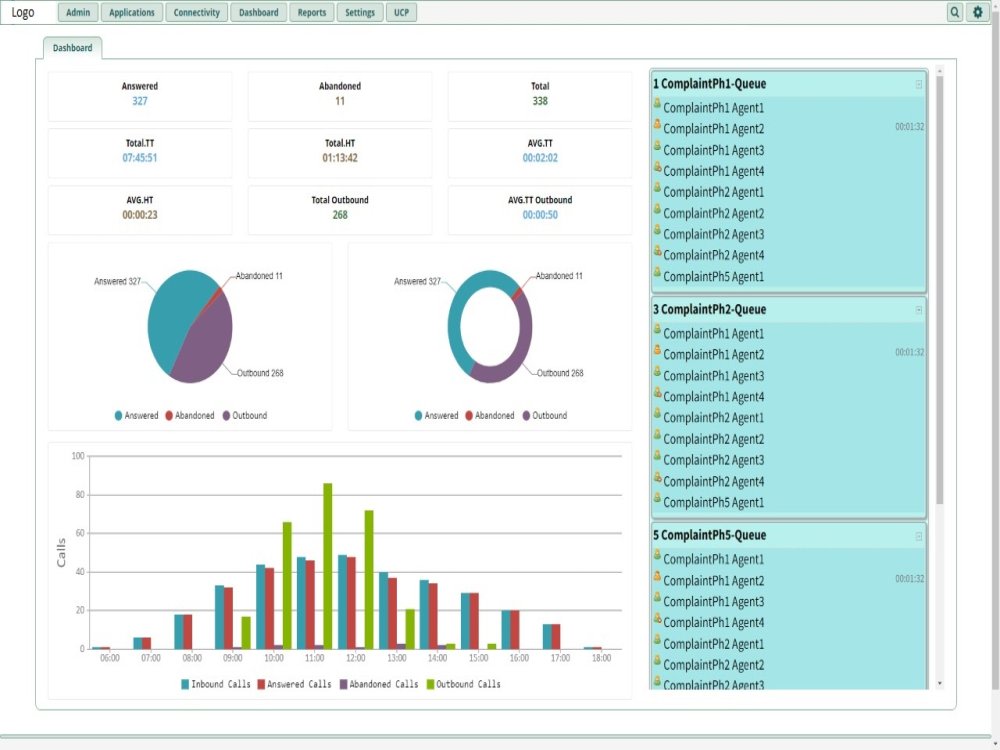The width and height of the screenshot is (1000, 750).
Task: Open the Settings menu
Action: pos(360,12)
